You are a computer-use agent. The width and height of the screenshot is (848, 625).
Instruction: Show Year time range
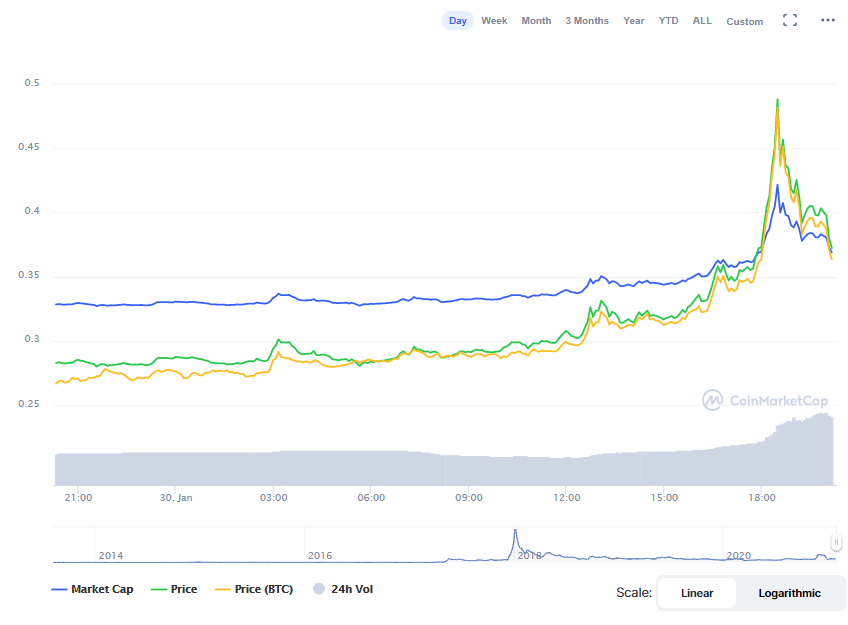tap(634, 21)
